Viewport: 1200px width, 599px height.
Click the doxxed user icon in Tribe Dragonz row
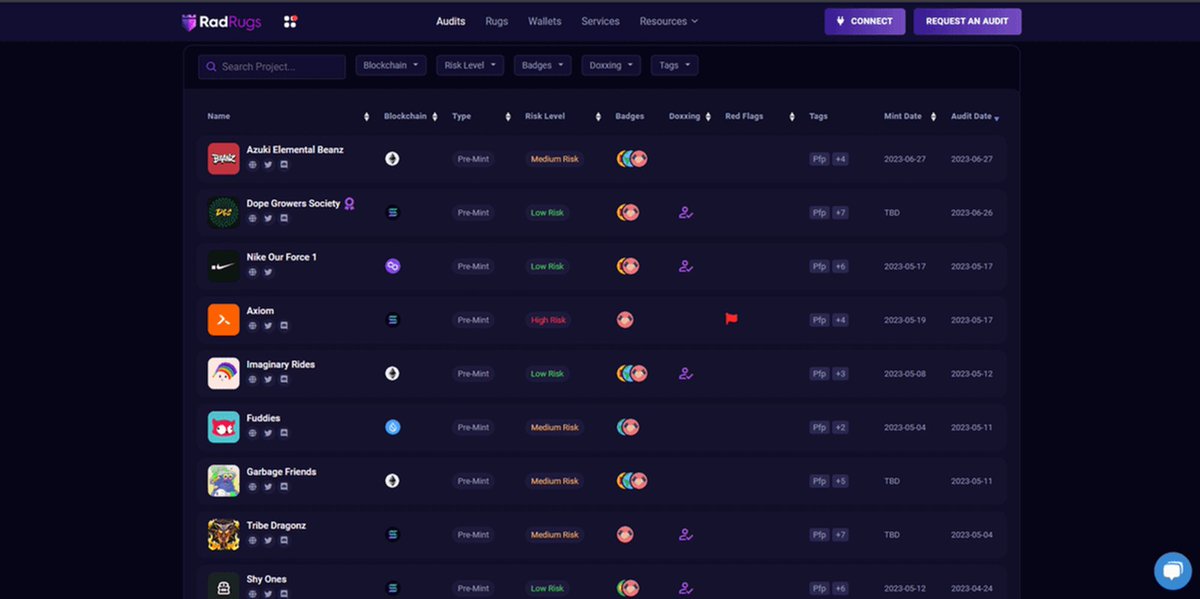tap(685, 534)
